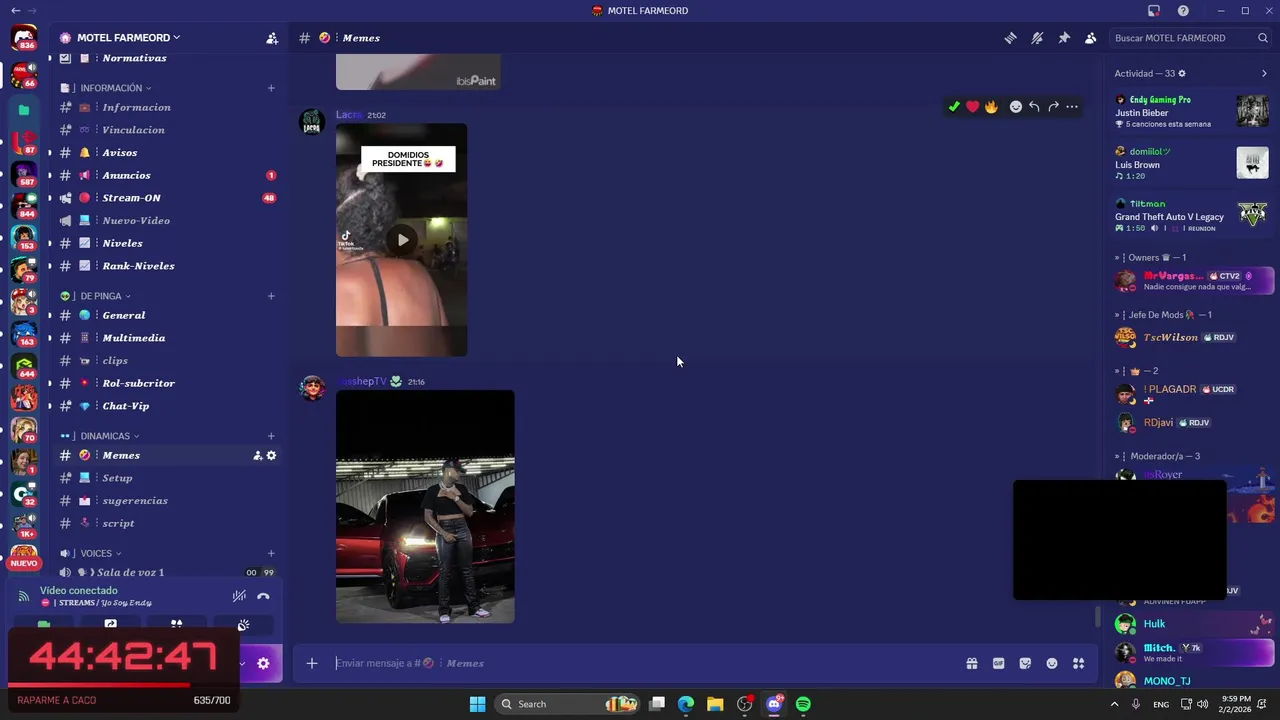
Task: Create invite for Memes channel
Action: (x=257, y=455)
